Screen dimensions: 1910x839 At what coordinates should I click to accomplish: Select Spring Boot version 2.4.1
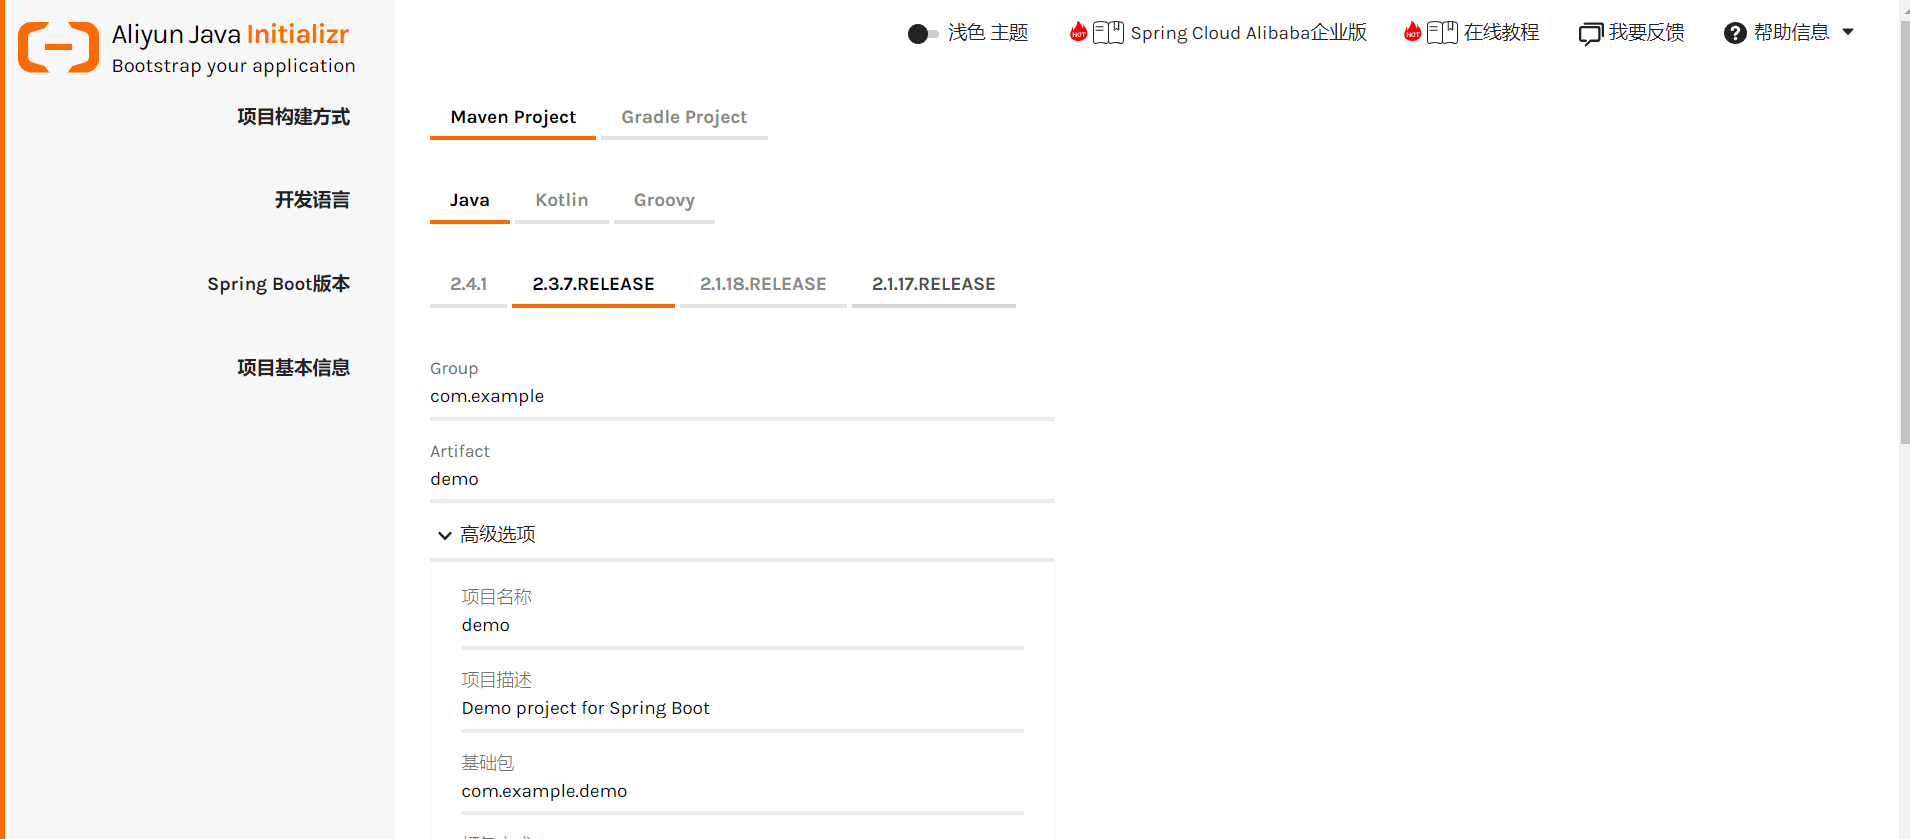[468, 284]
